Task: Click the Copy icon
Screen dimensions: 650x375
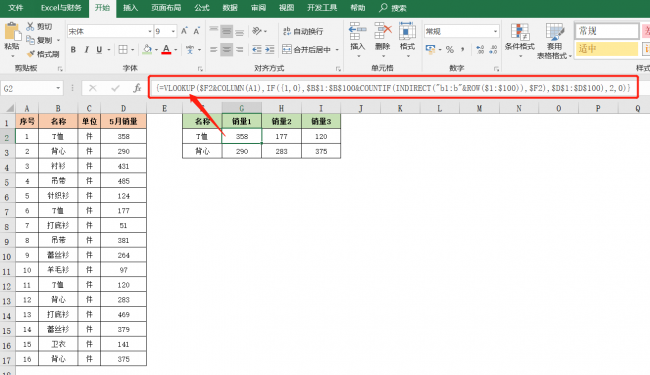Action: [30, 40]
